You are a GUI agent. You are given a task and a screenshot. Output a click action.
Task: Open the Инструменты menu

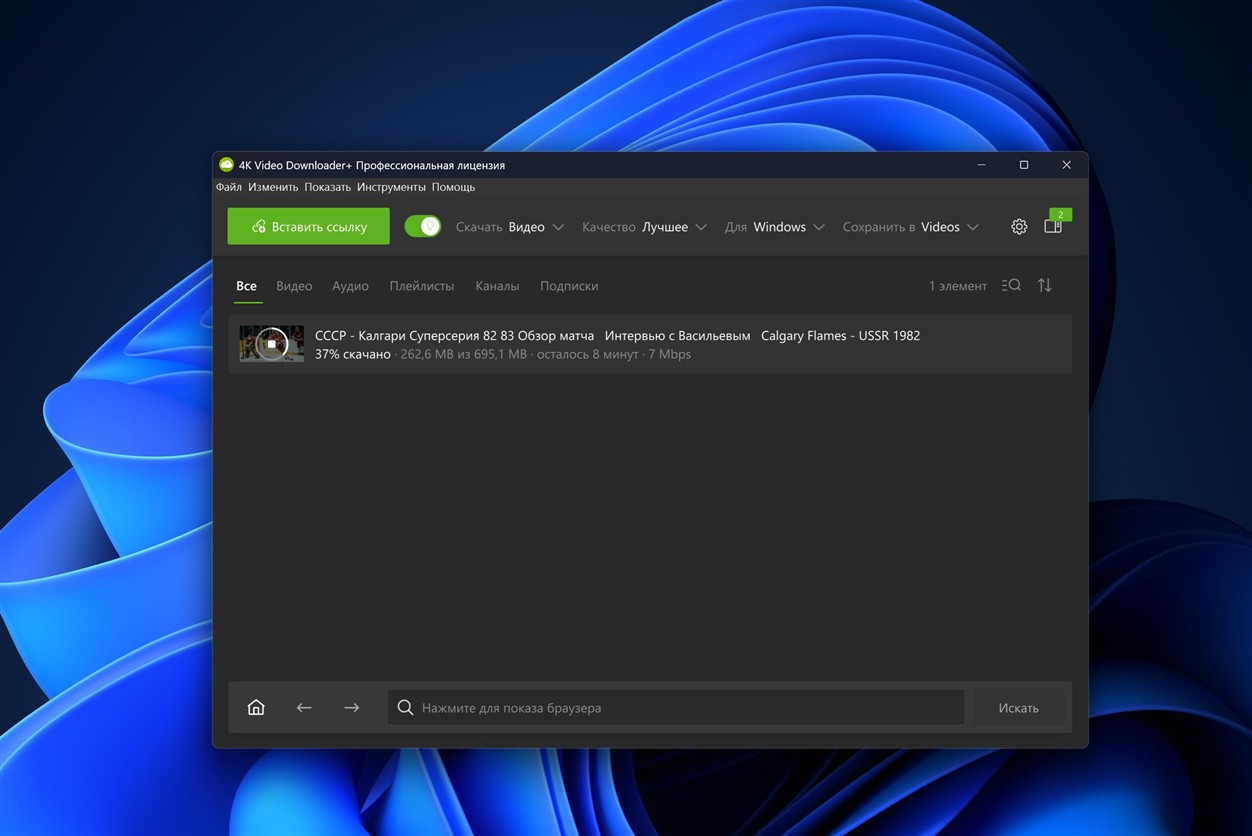click(391, 187)
